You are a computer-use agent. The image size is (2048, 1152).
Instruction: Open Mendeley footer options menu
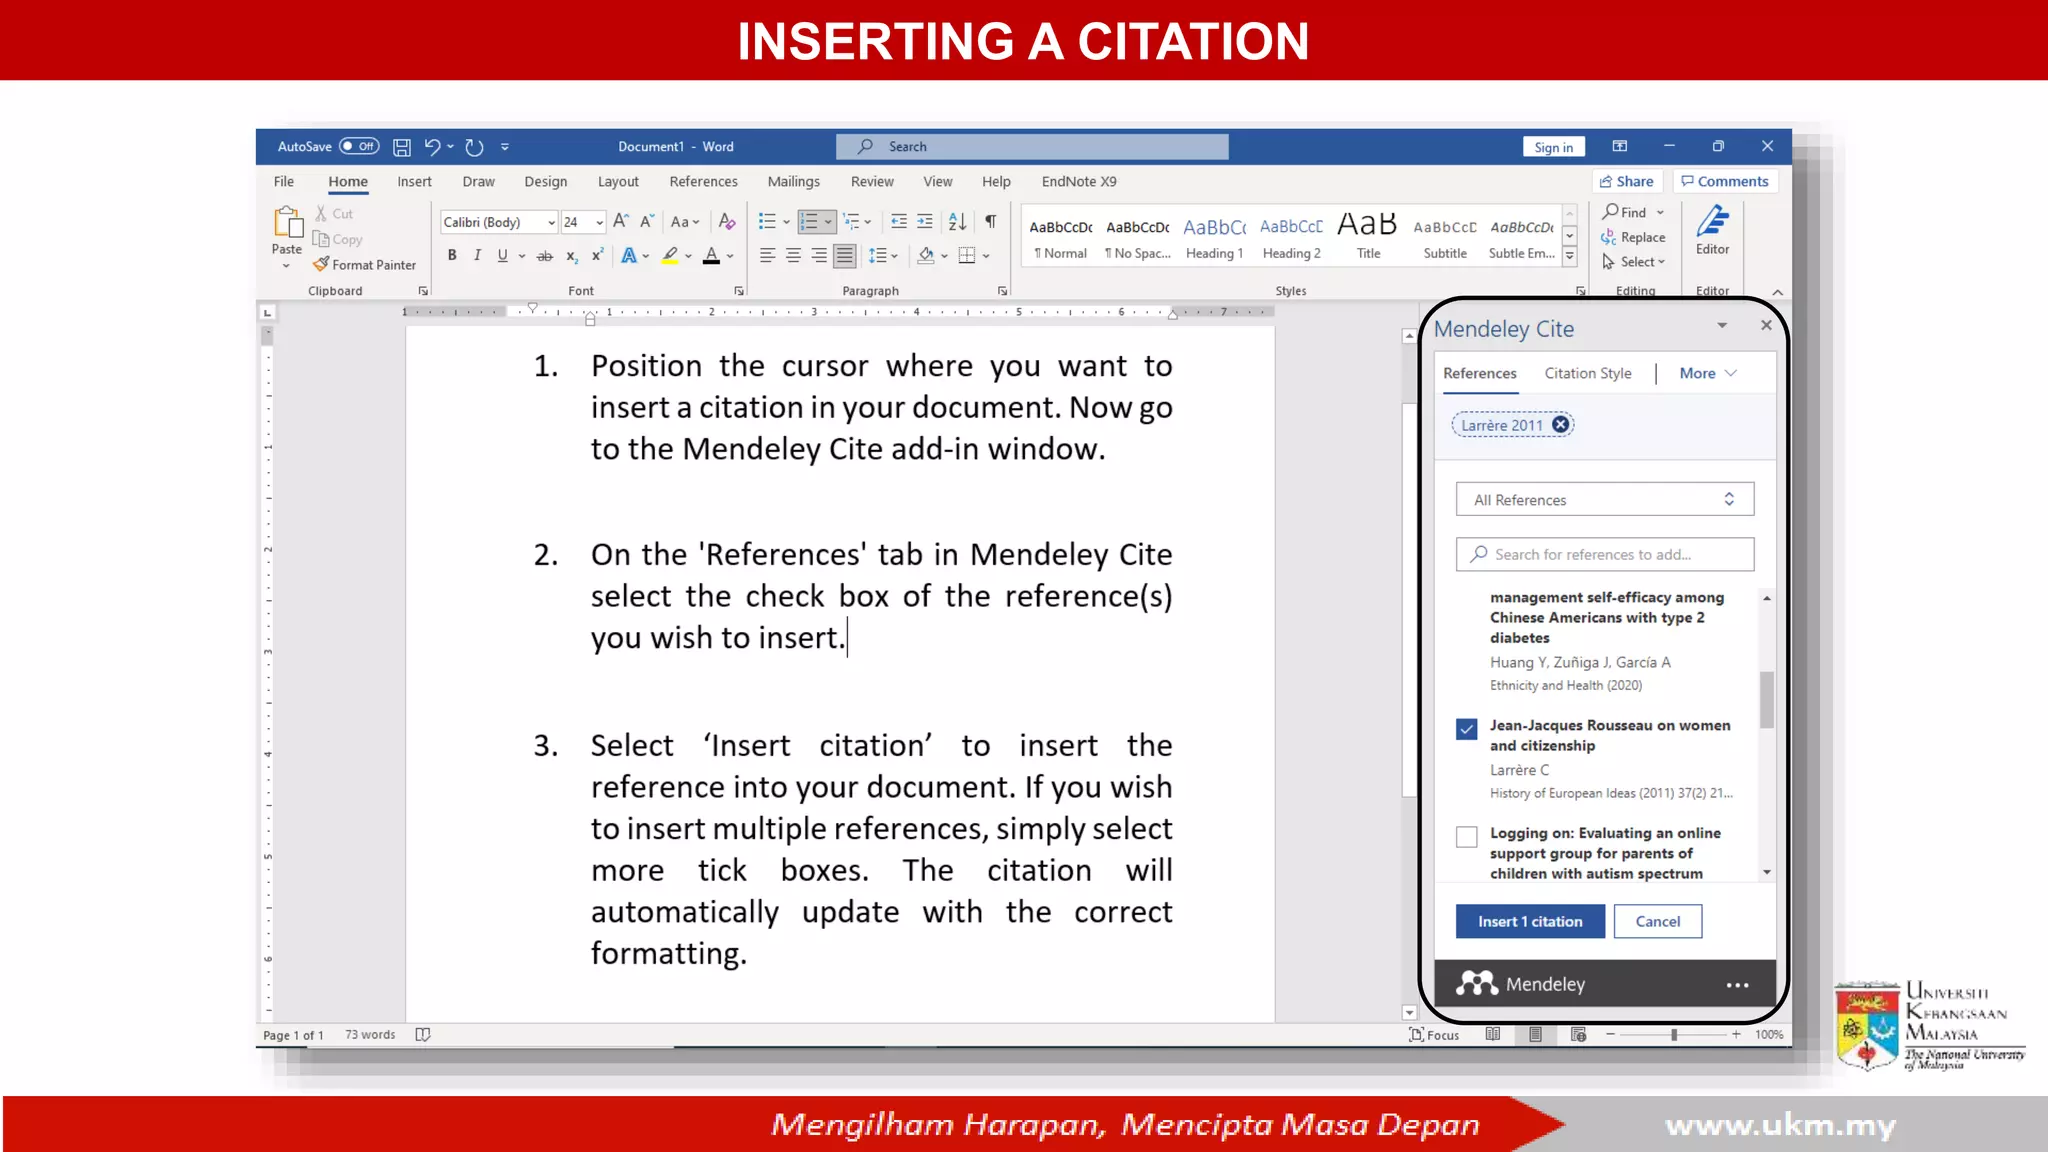coord(1737,985)
